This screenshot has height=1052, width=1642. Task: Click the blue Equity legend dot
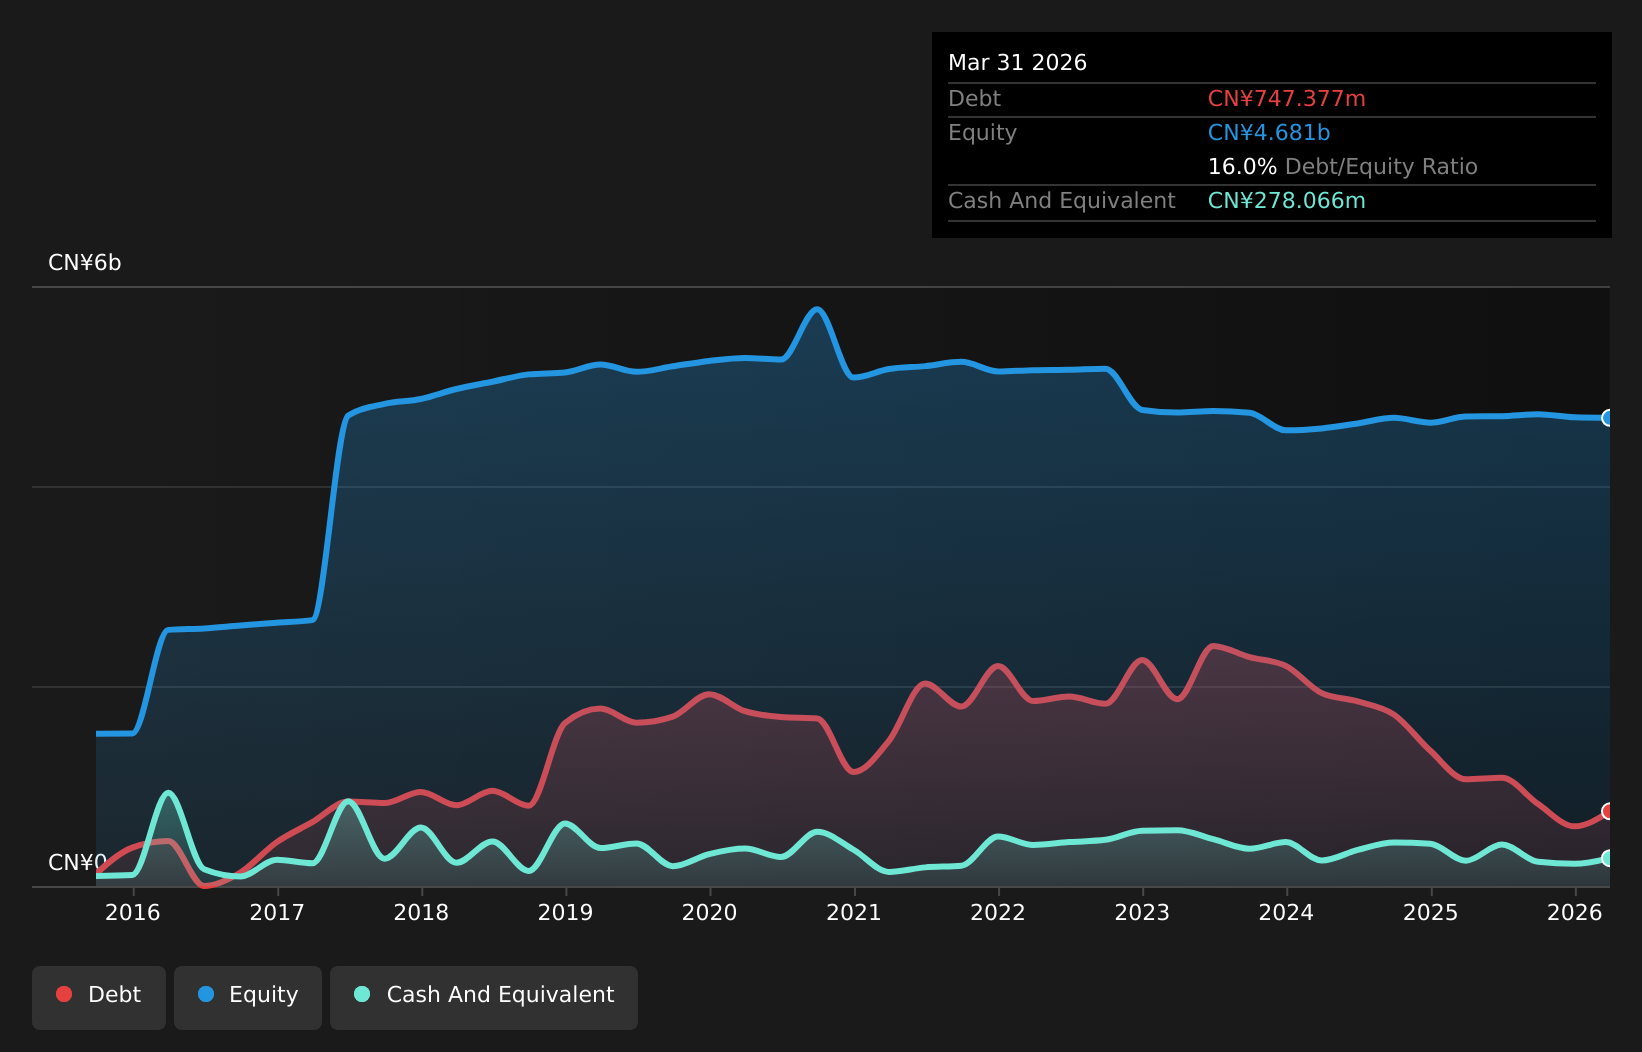coord(206,994)
